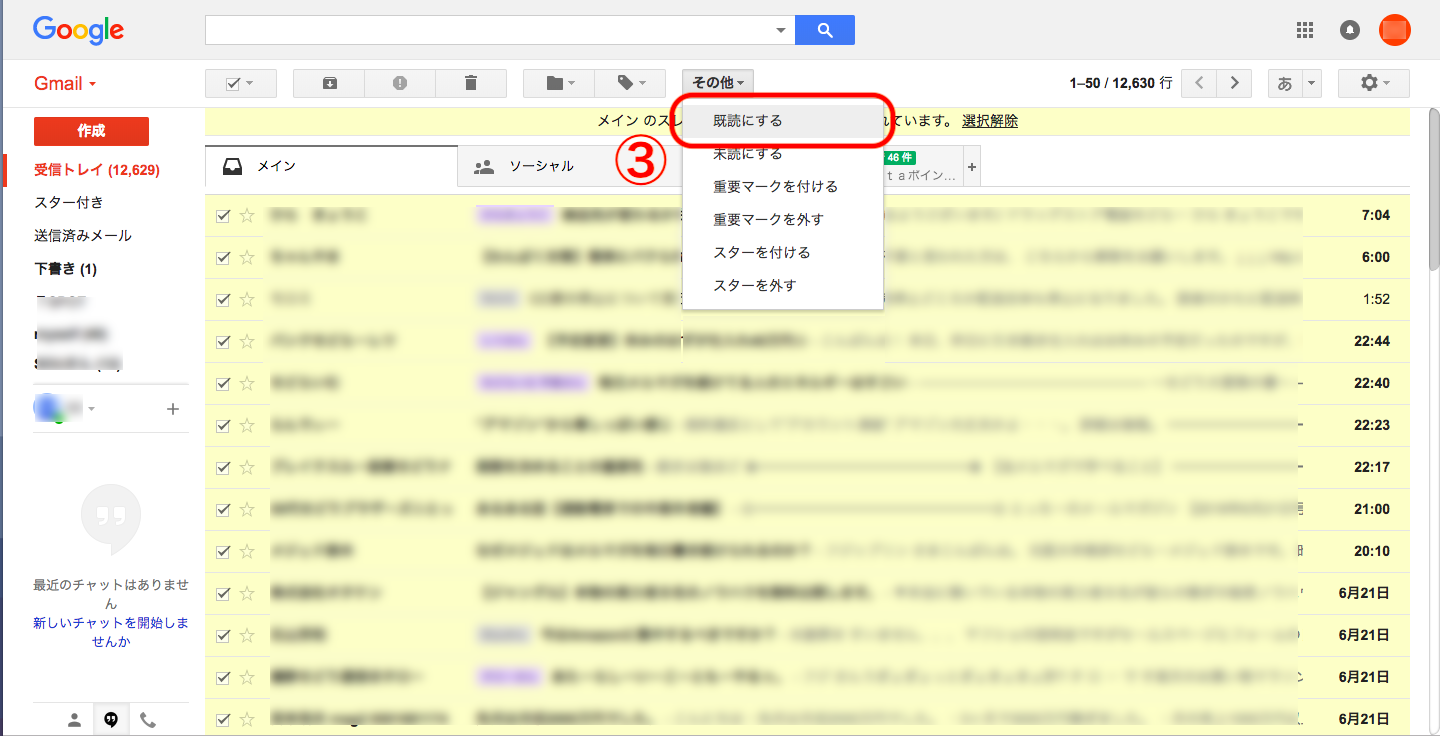Screen dimensions: 1440x736
Task: Open the Google apps grid
Action: pyautogui.click(x=1304, y=30)
